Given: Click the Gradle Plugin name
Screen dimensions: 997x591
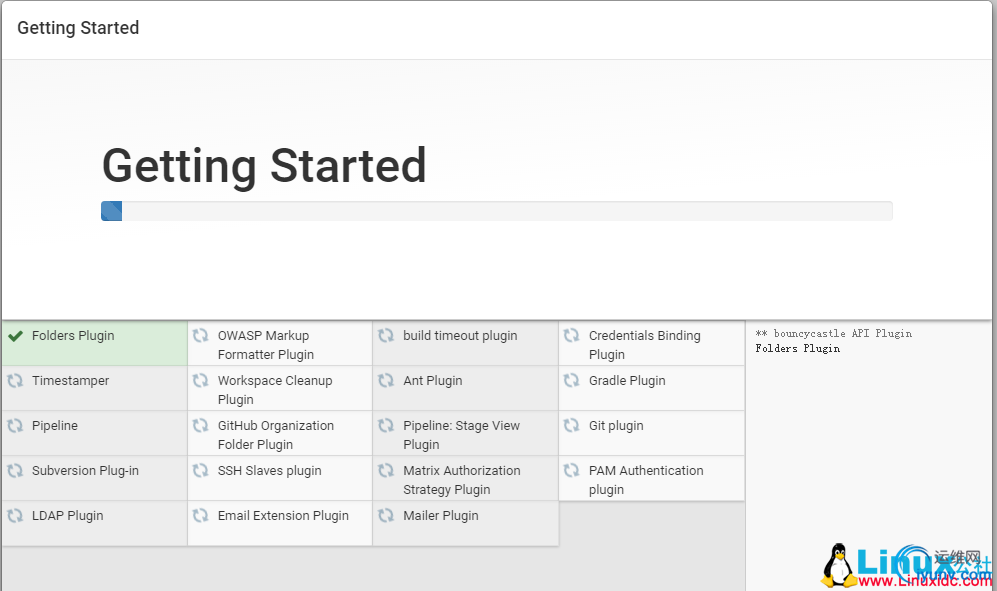Looking at the screenshot, I should coord(628,380).
